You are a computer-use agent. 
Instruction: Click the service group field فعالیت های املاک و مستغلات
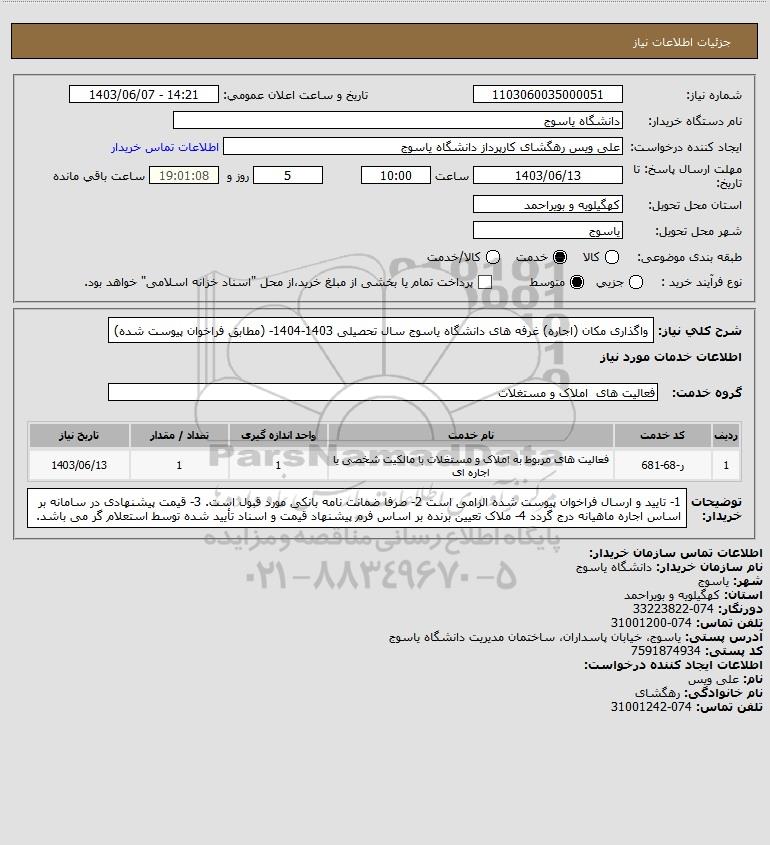pyautogui.click(x=383, y=392)
